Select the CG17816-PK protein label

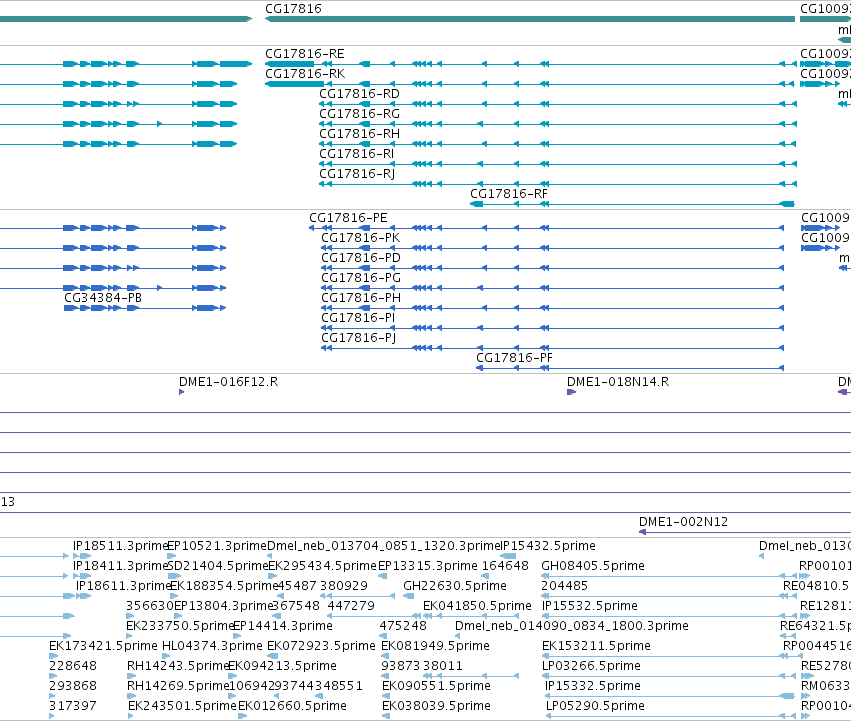tap(360, 238)
